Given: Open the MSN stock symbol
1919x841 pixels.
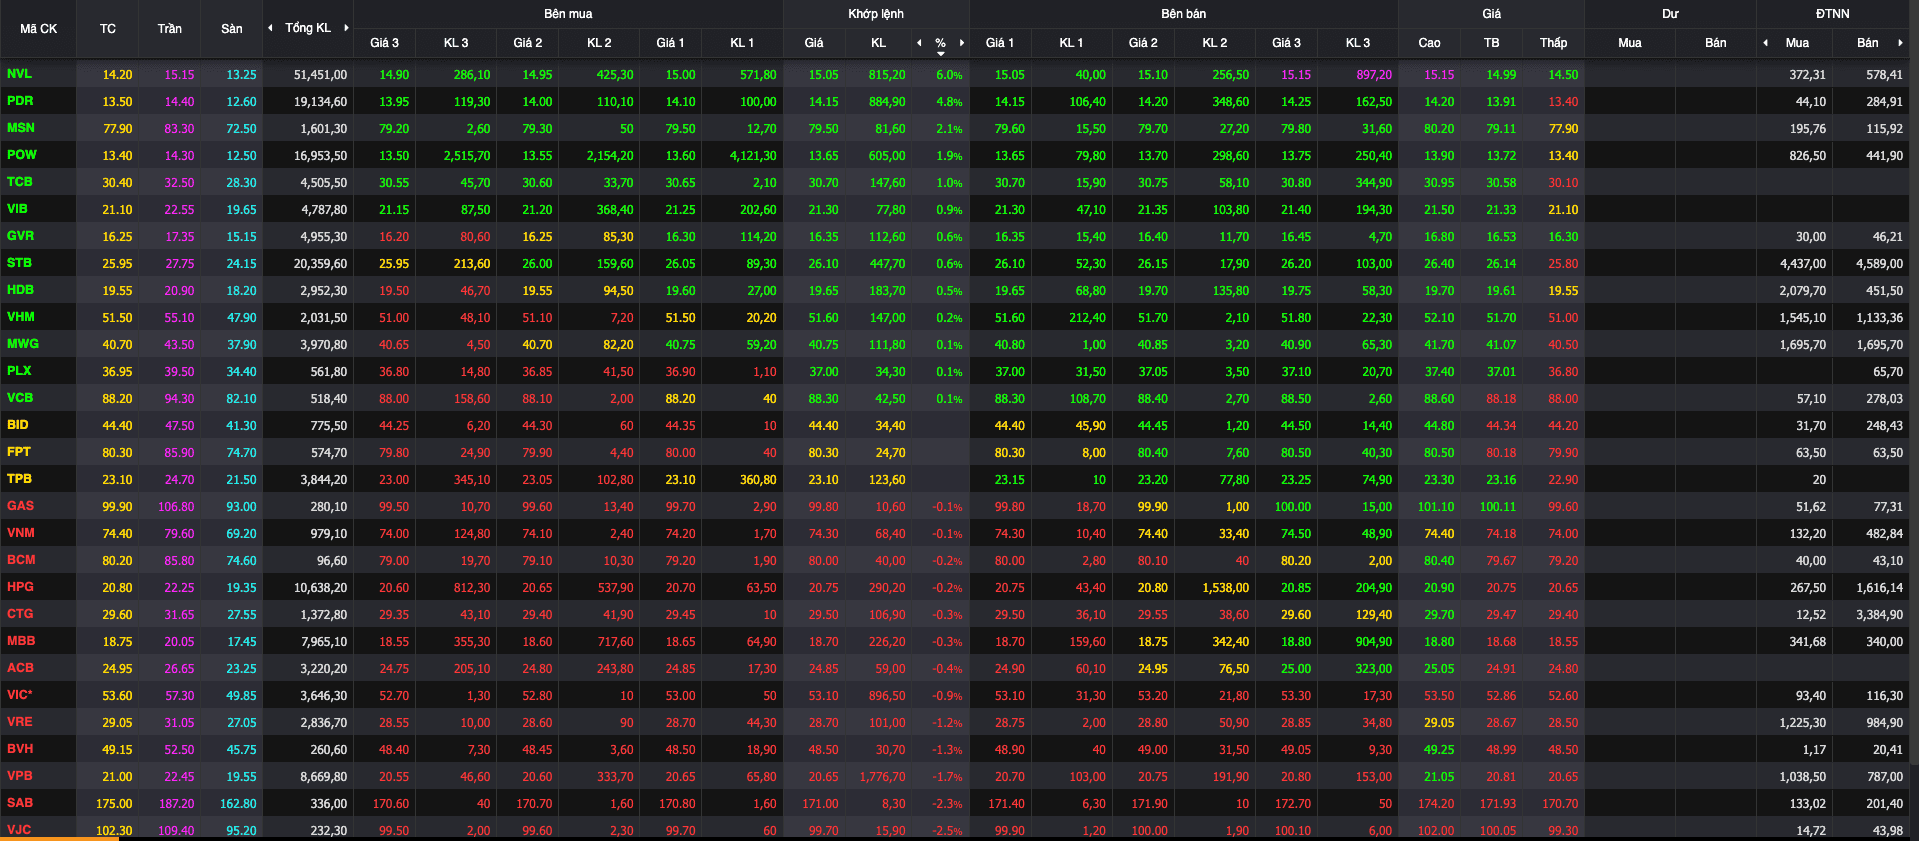Looking at the screenshot, I should (20, 128).
